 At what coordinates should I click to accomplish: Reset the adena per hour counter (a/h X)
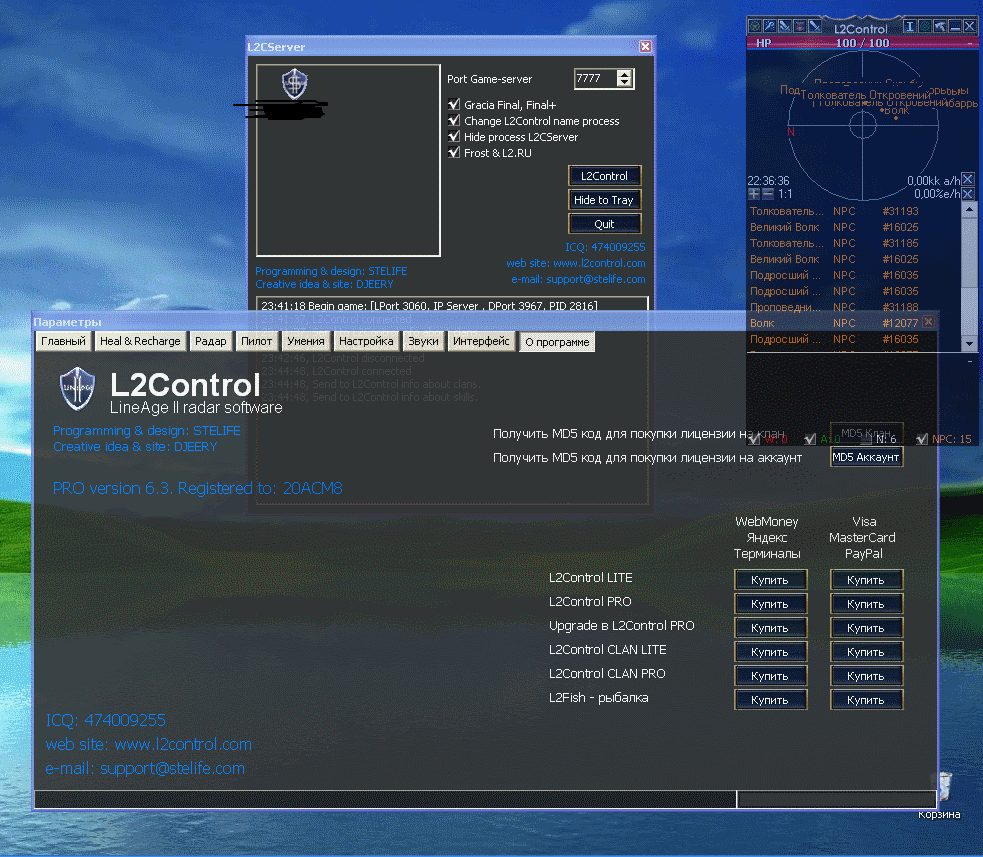click(968, 179)
